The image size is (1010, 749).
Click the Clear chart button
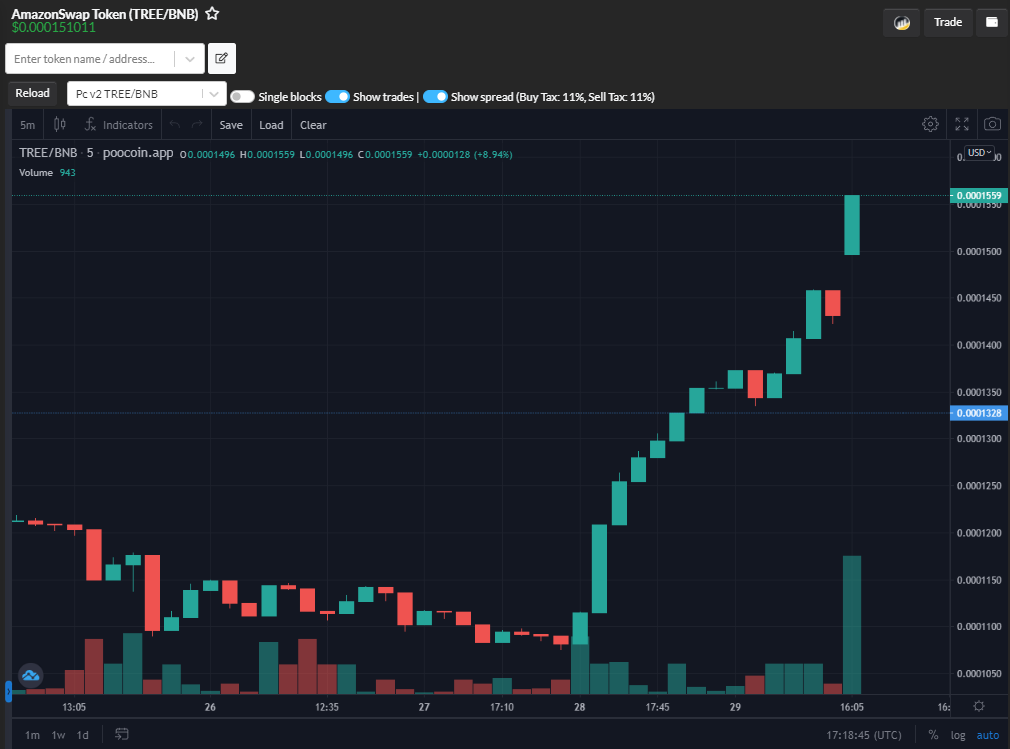pos(313,125)
